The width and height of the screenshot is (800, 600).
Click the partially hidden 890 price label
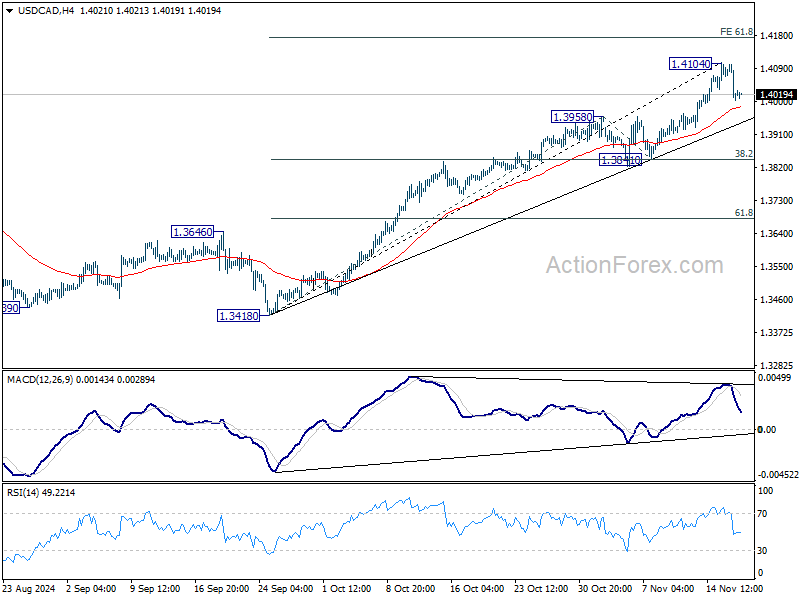pyautogui.click(x=10, y=308)
